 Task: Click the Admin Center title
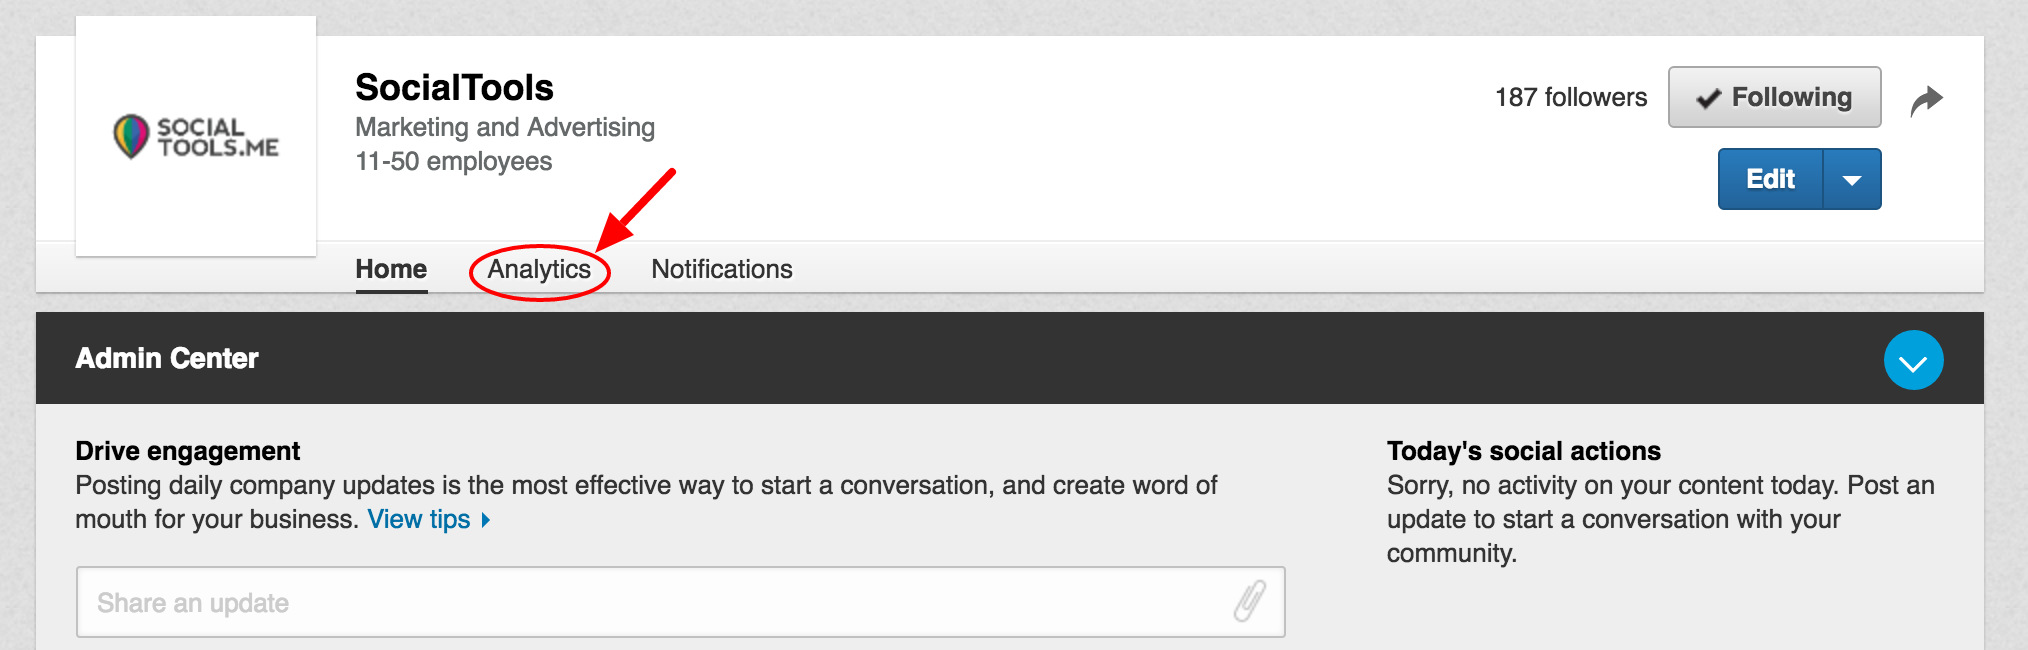coord(167,358)
